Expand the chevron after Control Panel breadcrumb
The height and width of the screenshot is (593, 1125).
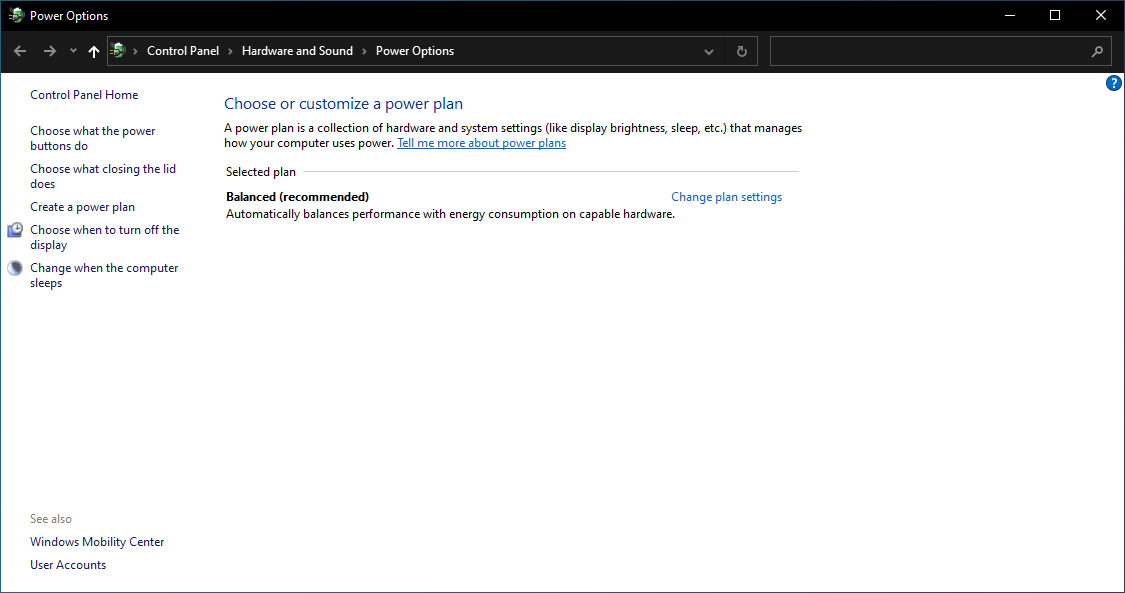[230, 51]
